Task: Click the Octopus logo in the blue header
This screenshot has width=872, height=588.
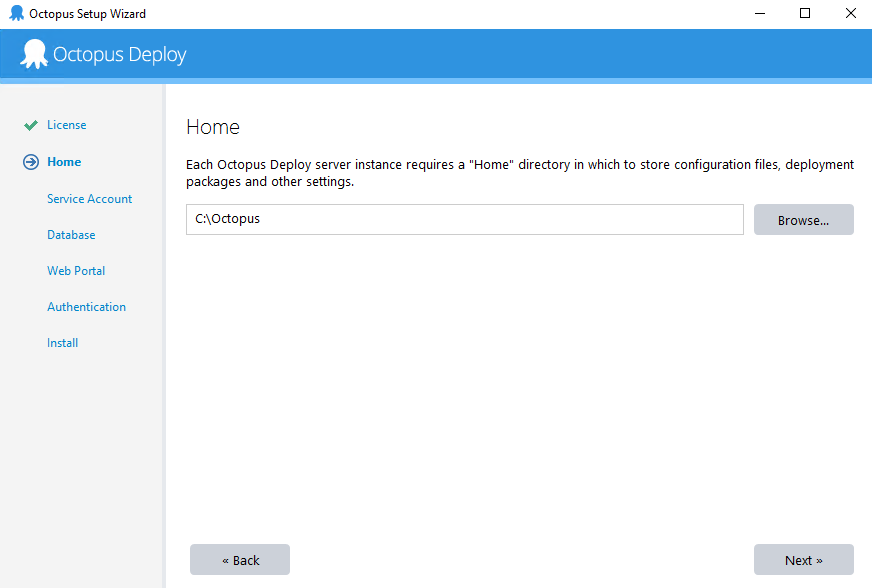Action: [x=34, y=54]
